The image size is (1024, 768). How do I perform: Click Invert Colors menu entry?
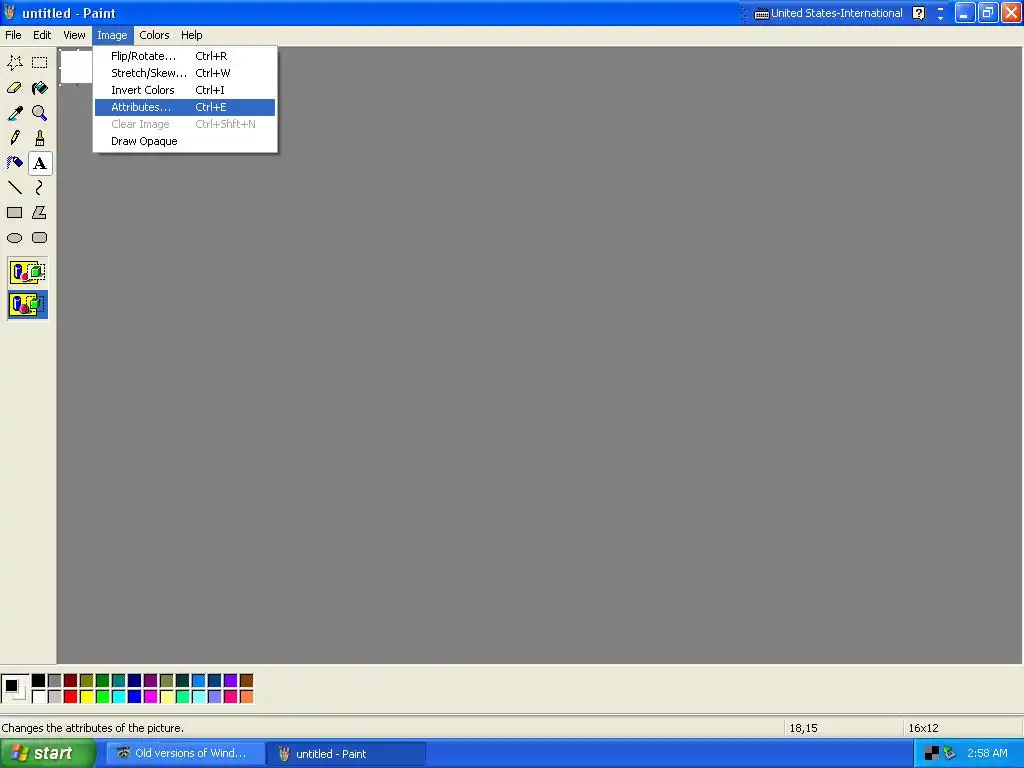click(x=185, y=90)
